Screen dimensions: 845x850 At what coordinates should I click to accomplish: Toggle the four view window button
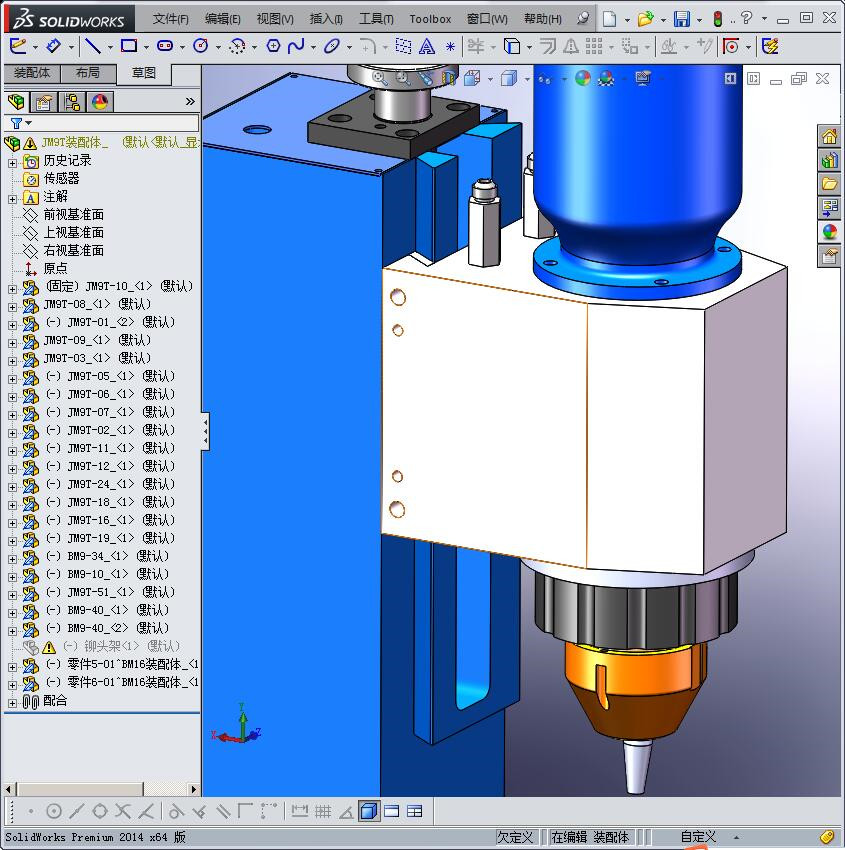(415, 812)
